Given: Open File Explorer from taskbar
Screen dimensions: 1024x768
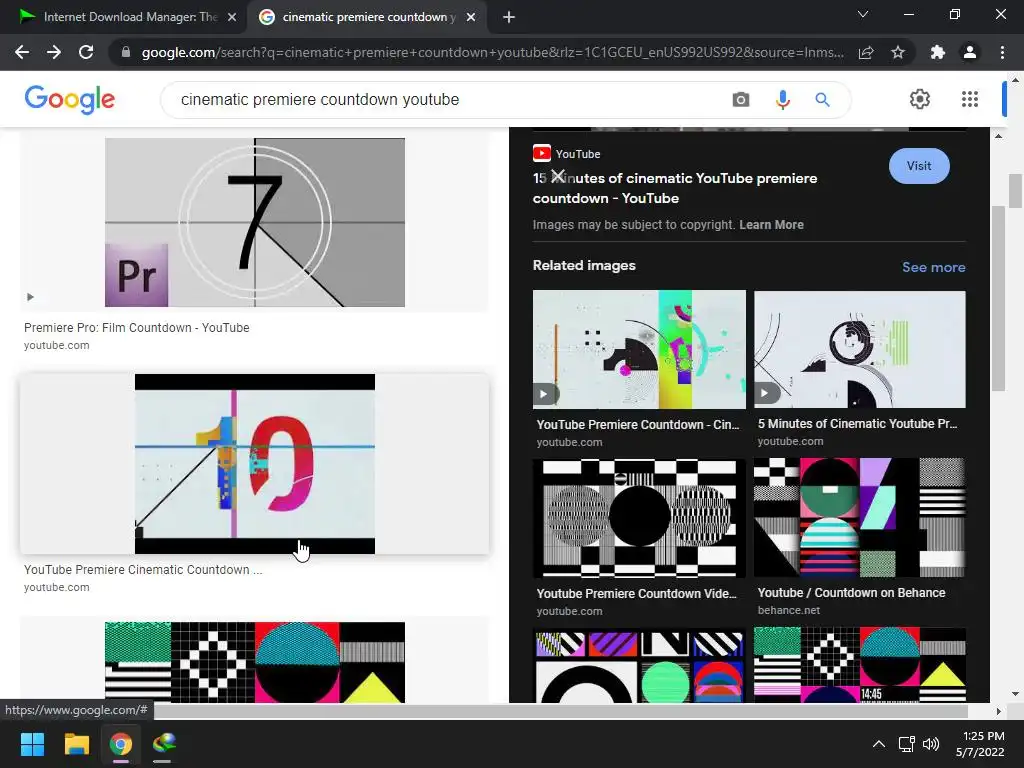Looking at the screenshot, I should click(x=76, y=744).
